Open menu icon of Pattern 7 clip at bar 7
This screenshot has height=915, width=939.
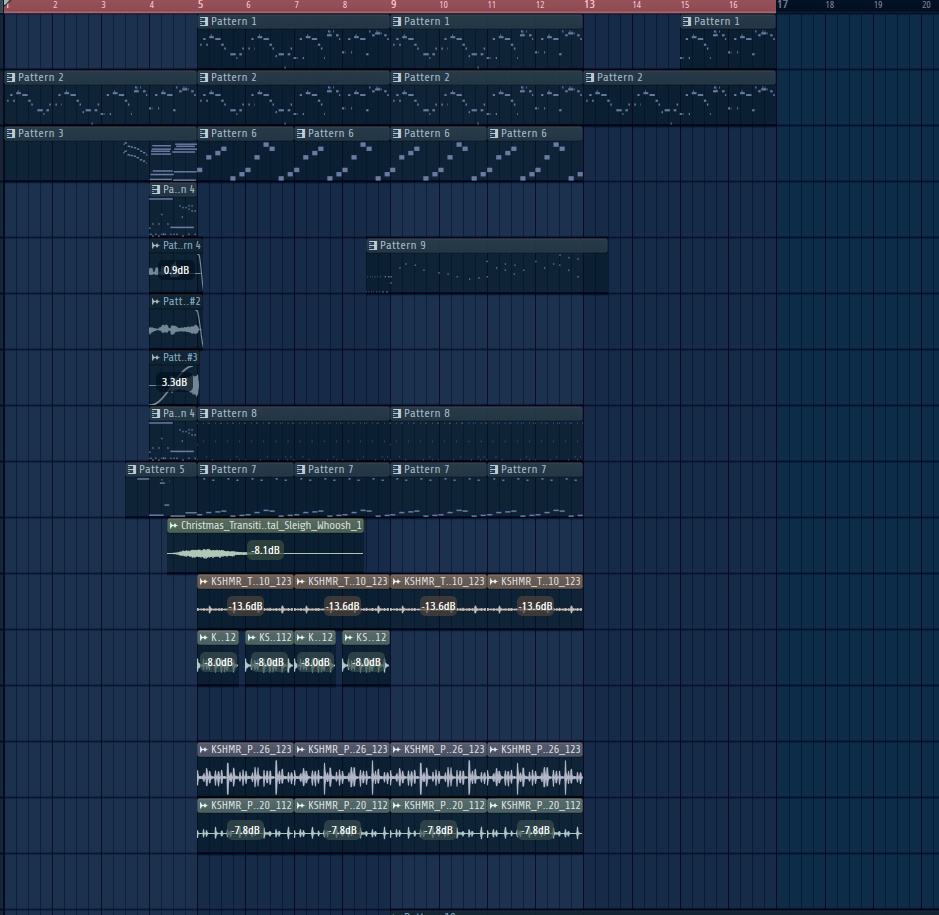click(301, 469)
